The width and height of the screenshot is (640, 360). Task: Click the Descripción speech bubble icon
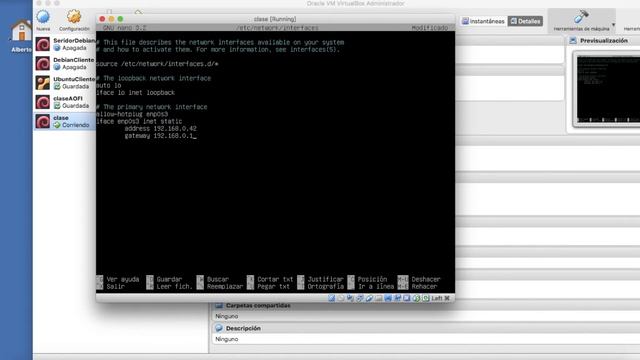219,328
